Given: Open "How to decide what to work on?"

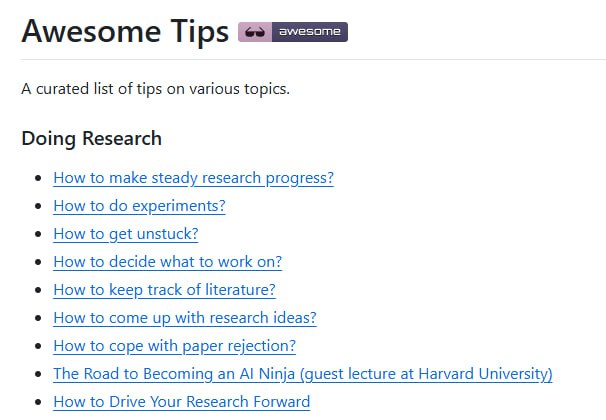Looking at the screenshot, I should pos(167,262).
